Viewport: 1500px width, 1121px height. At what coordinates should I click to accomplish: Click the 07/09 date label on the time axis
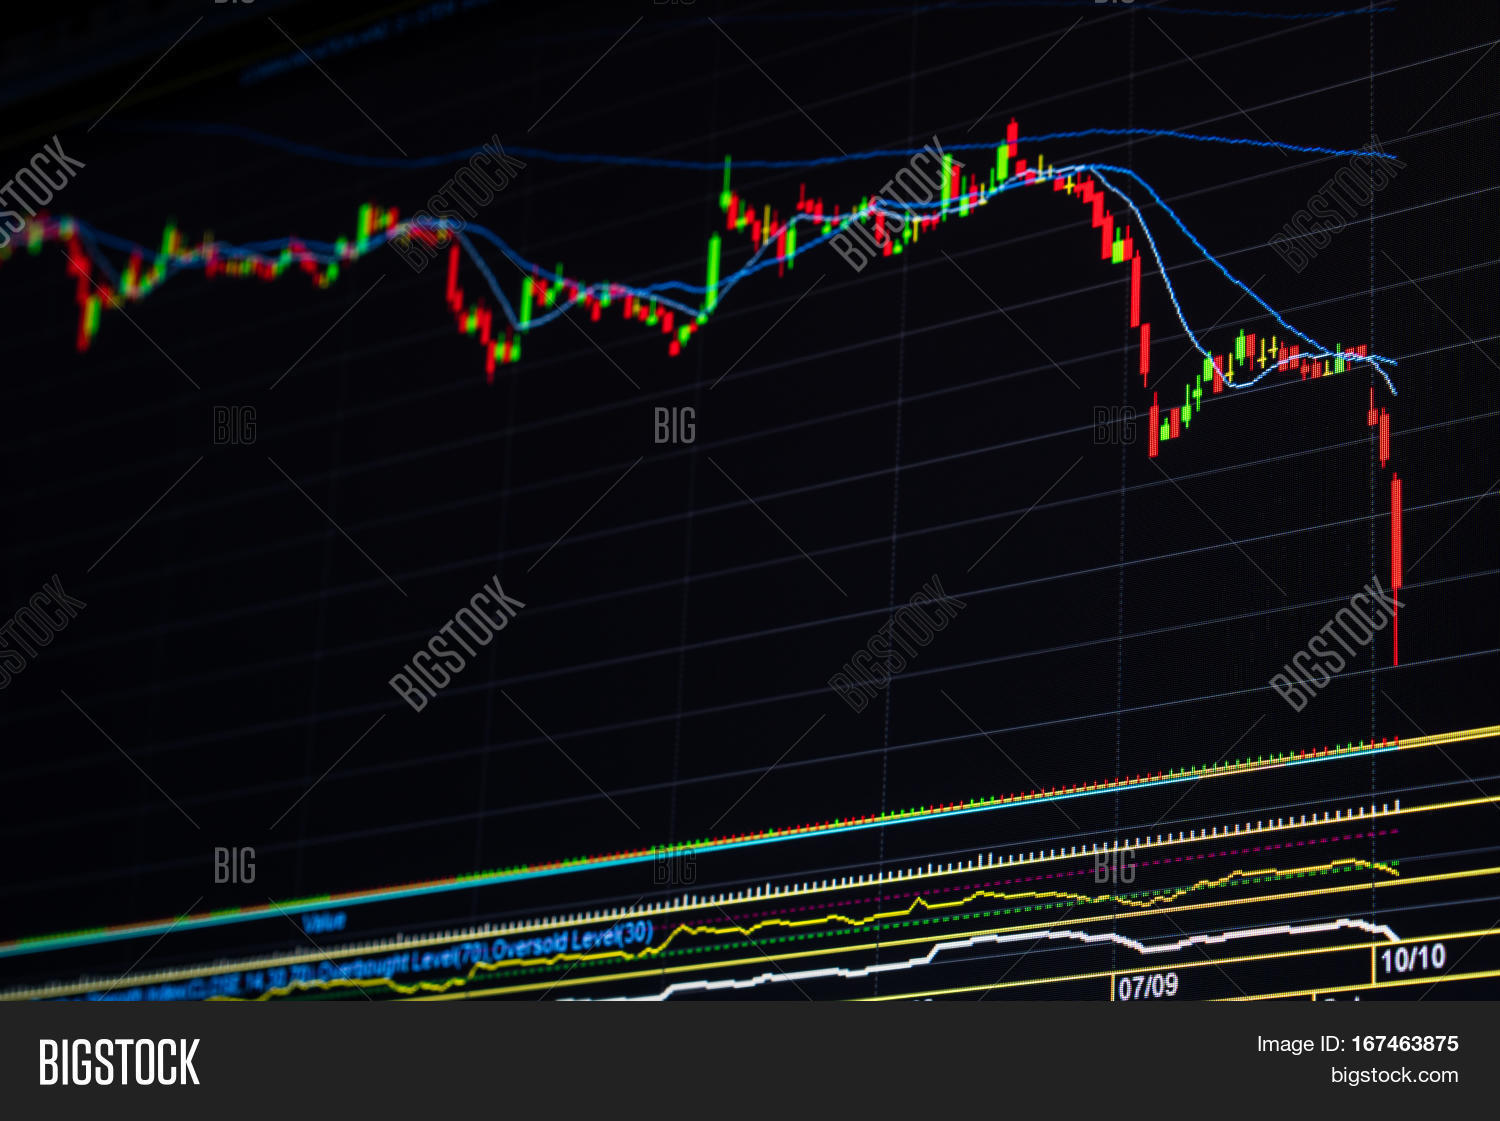(x=1148, y=987)
